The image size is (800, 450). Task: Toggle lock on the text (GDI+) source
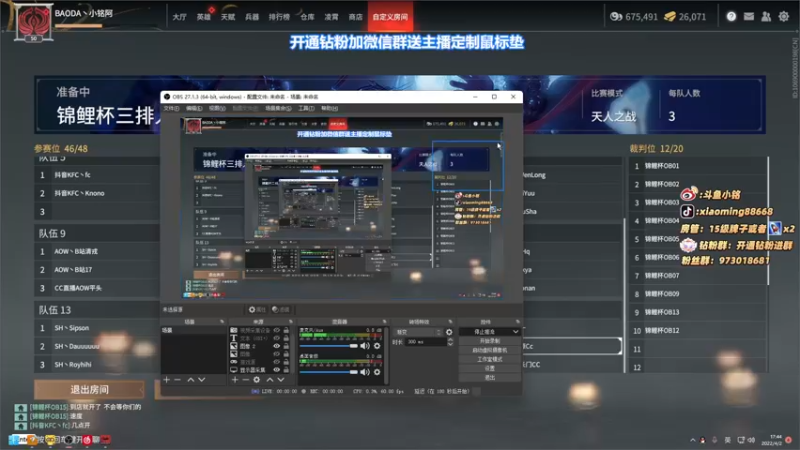click(286, 338)
